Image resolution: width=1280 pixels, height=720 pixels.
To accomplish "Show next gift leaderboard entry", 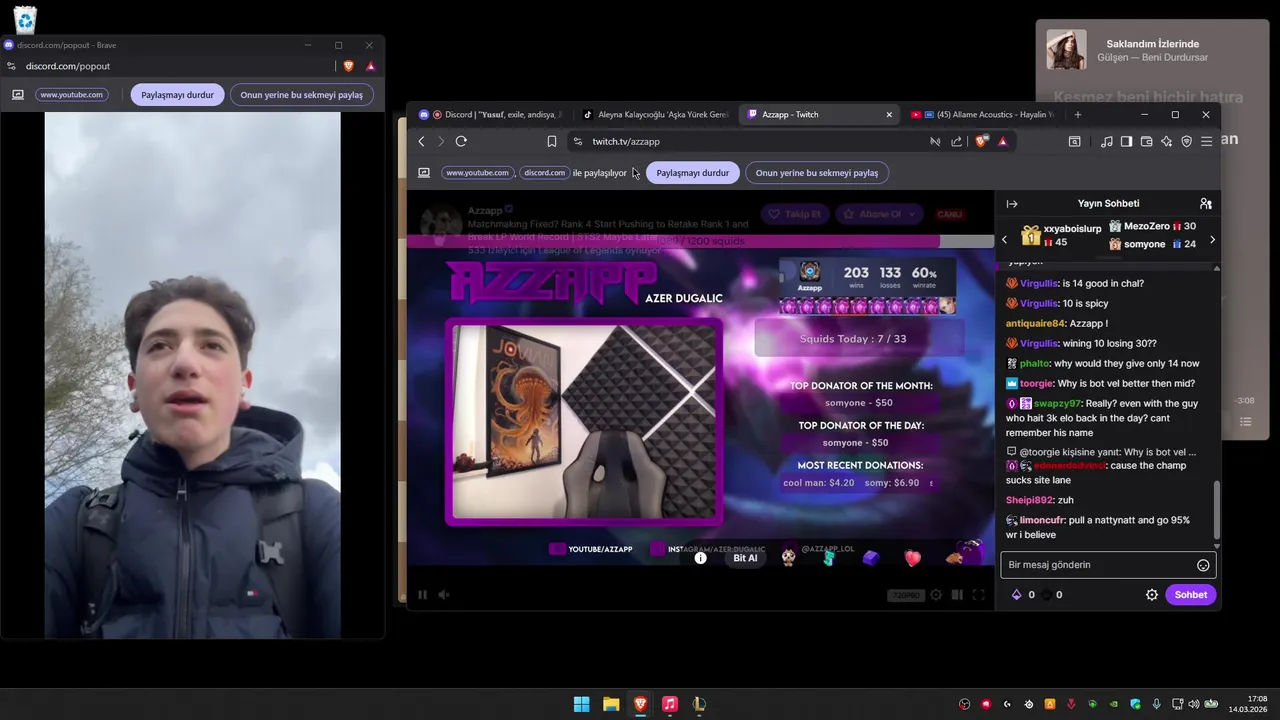I will pos(1212,240).
